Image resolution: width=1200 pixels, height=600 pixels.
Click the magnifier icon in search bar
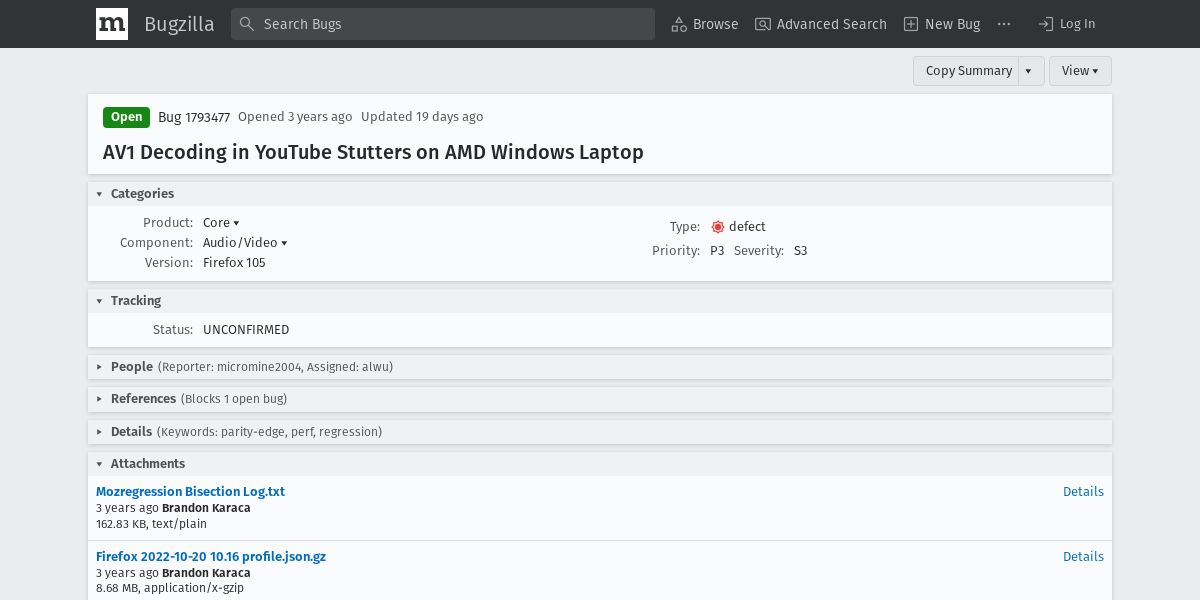[x=247, y=24]
